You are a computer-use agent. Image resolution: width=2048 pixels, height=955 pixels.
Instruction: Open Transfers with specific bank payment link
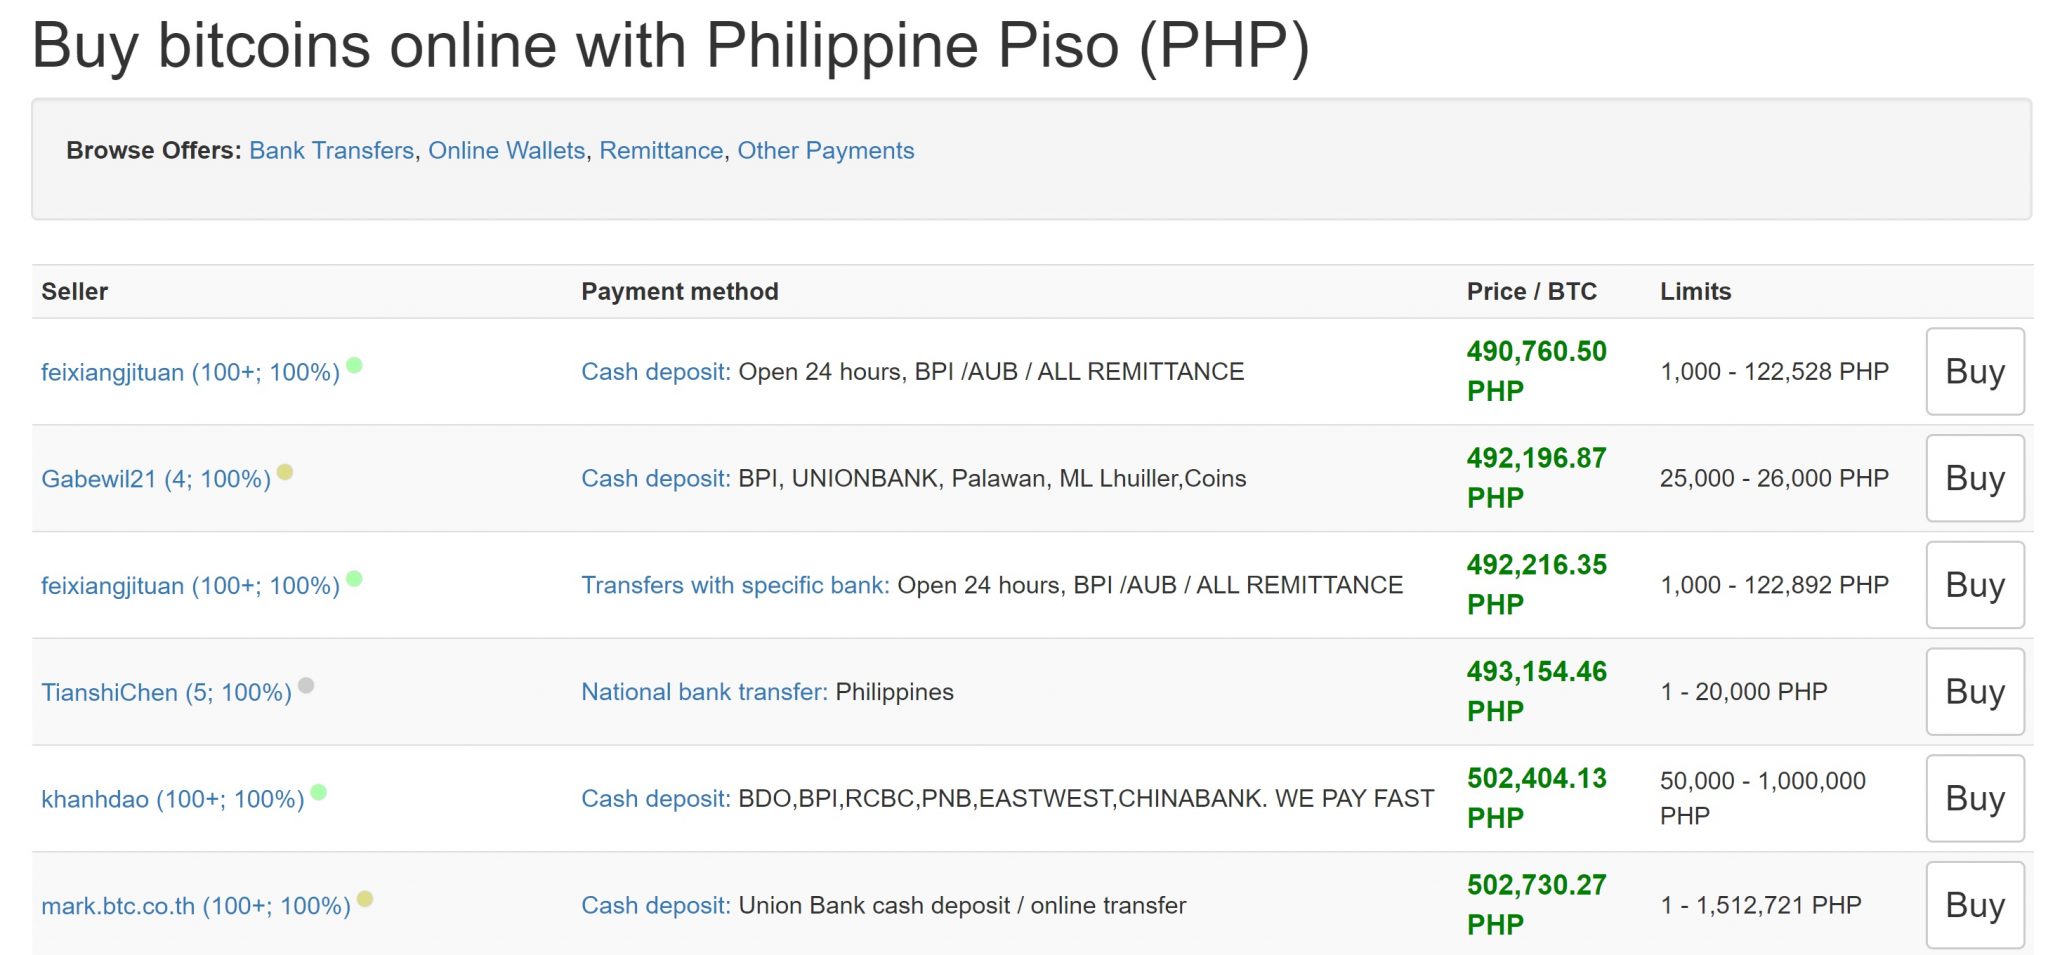click(x=734, y=585)
